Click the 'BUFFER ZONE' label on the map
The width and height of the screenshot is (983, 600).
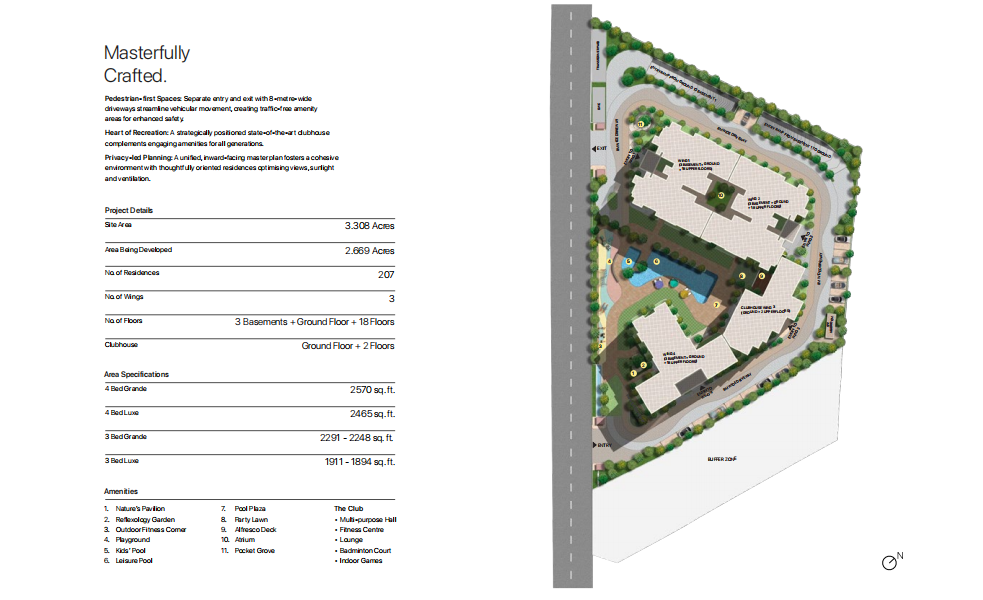point(722,458)
